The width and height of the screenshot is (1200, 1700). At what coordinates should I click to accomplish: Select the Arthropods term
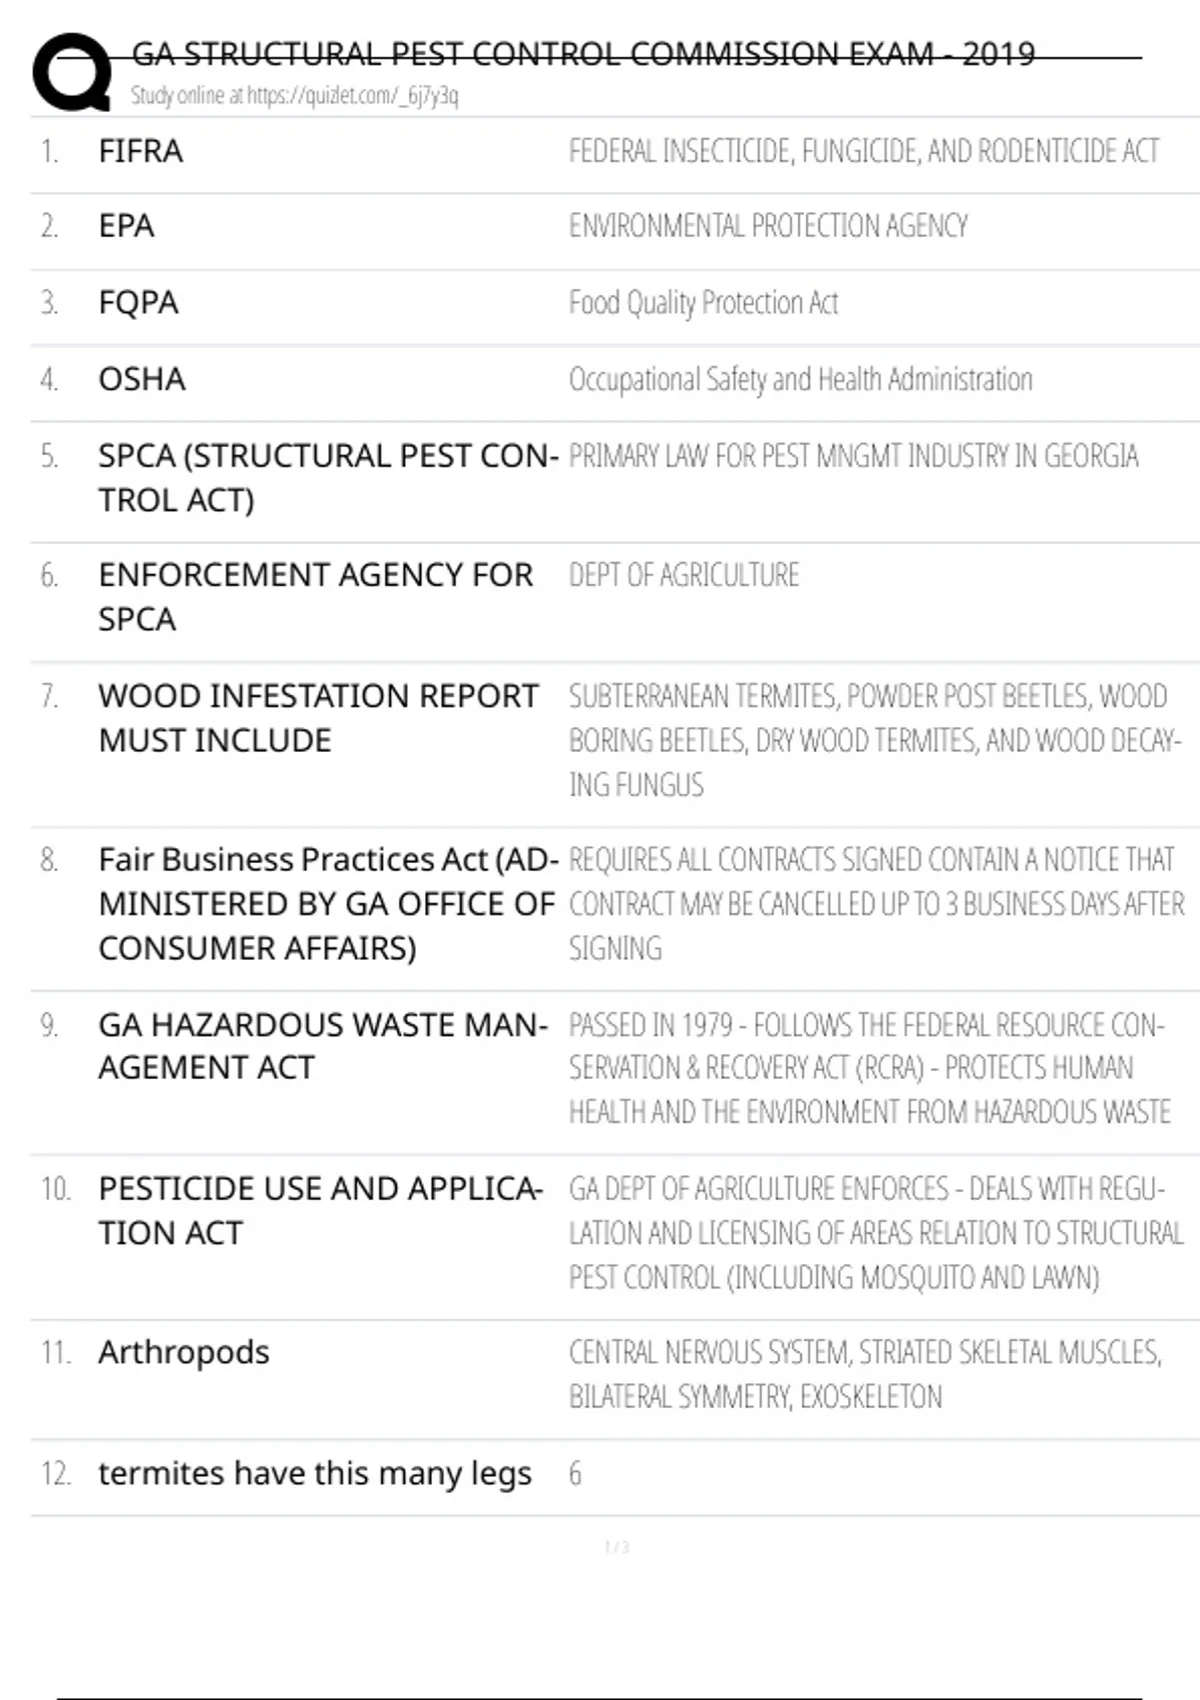184,1352
